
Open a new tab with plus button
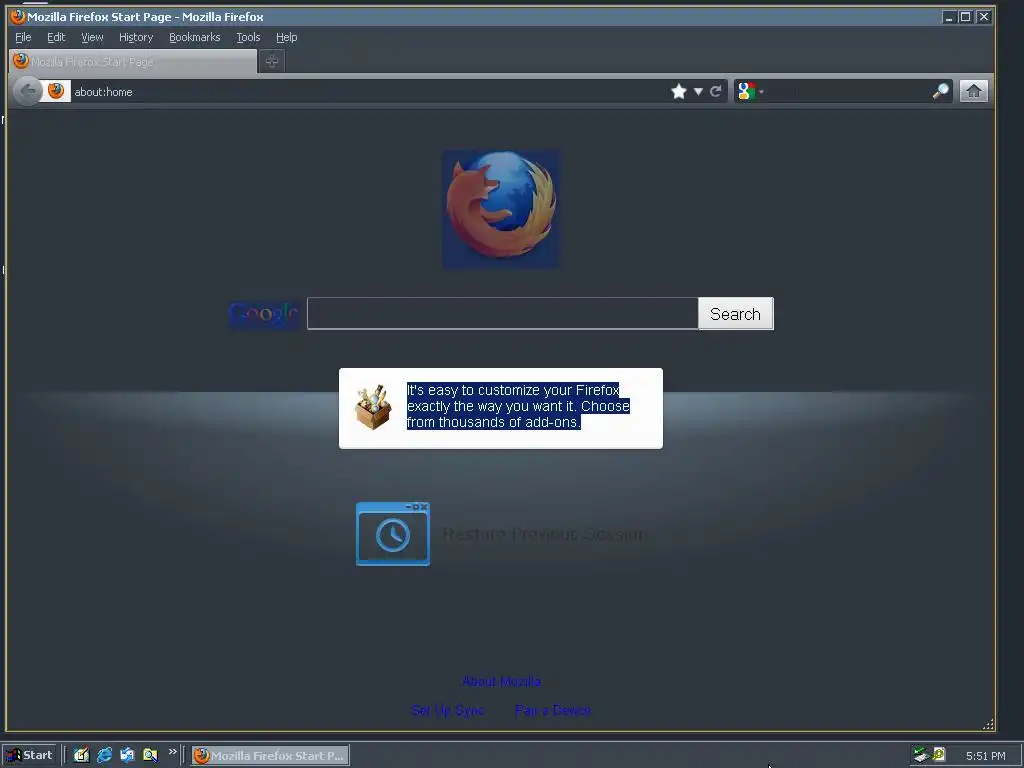tap(272, 61)
